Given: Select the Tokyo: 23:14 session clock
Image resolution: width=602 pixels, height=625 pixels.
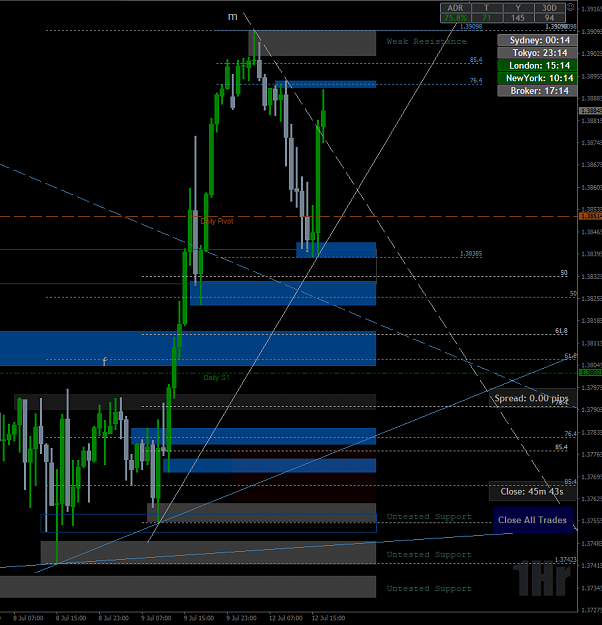Looking at the screenshot, I should point(537,53).
